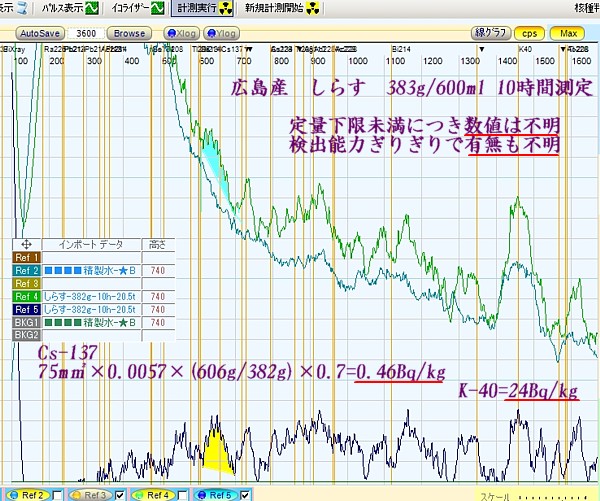The height and width of the screenshot is (501, 600).
Task: Click the move handle of the Ref table
Action: (26, 244)
